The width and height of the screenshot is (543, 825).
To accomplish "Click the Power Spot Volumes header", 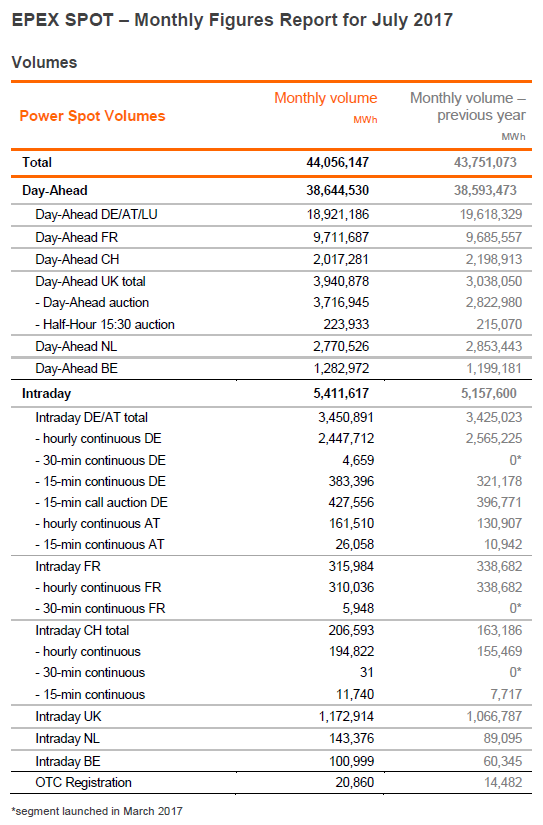I will coord(92,116).
